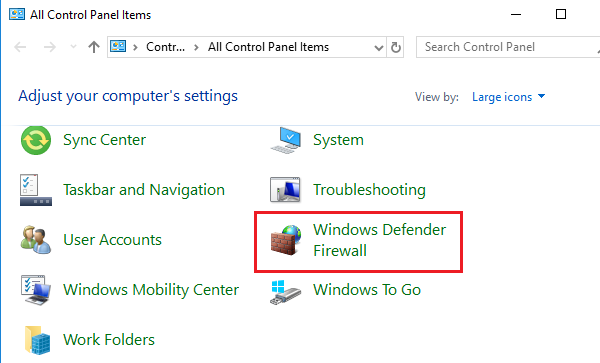600x363 pixels.
Task: Click the System computer monitor icon
Action: (286, 140)
